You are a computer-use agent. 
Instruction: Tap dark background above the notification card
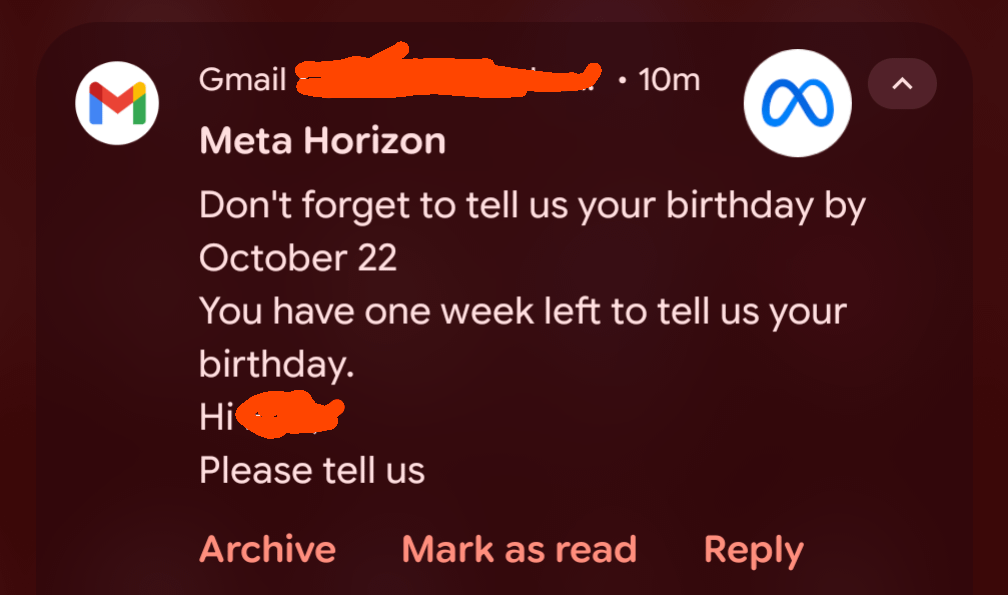[500, 10]
